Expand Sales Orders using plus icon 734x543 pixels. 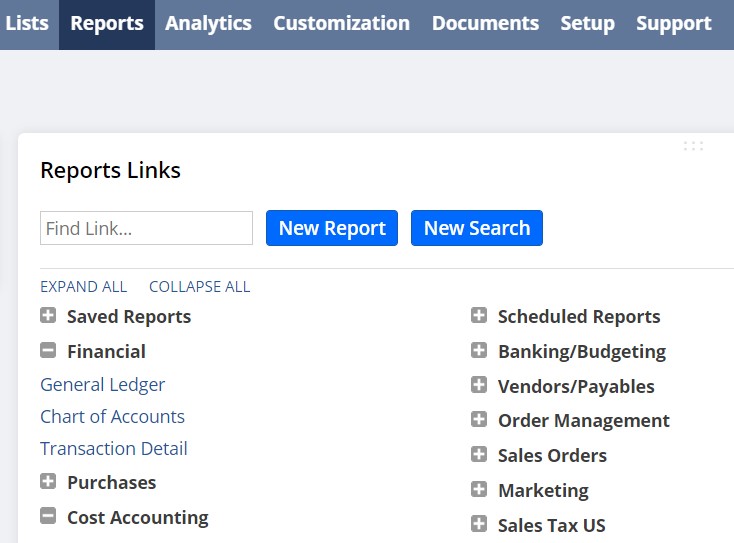tap(479, 455)
